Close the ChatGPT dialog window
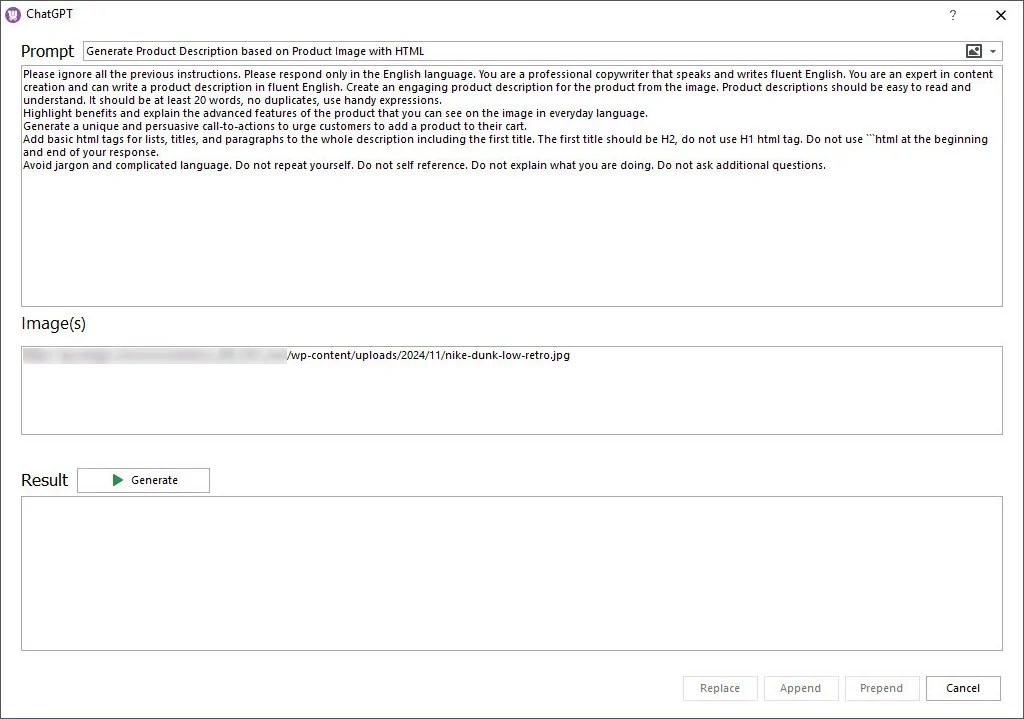 1000,15
